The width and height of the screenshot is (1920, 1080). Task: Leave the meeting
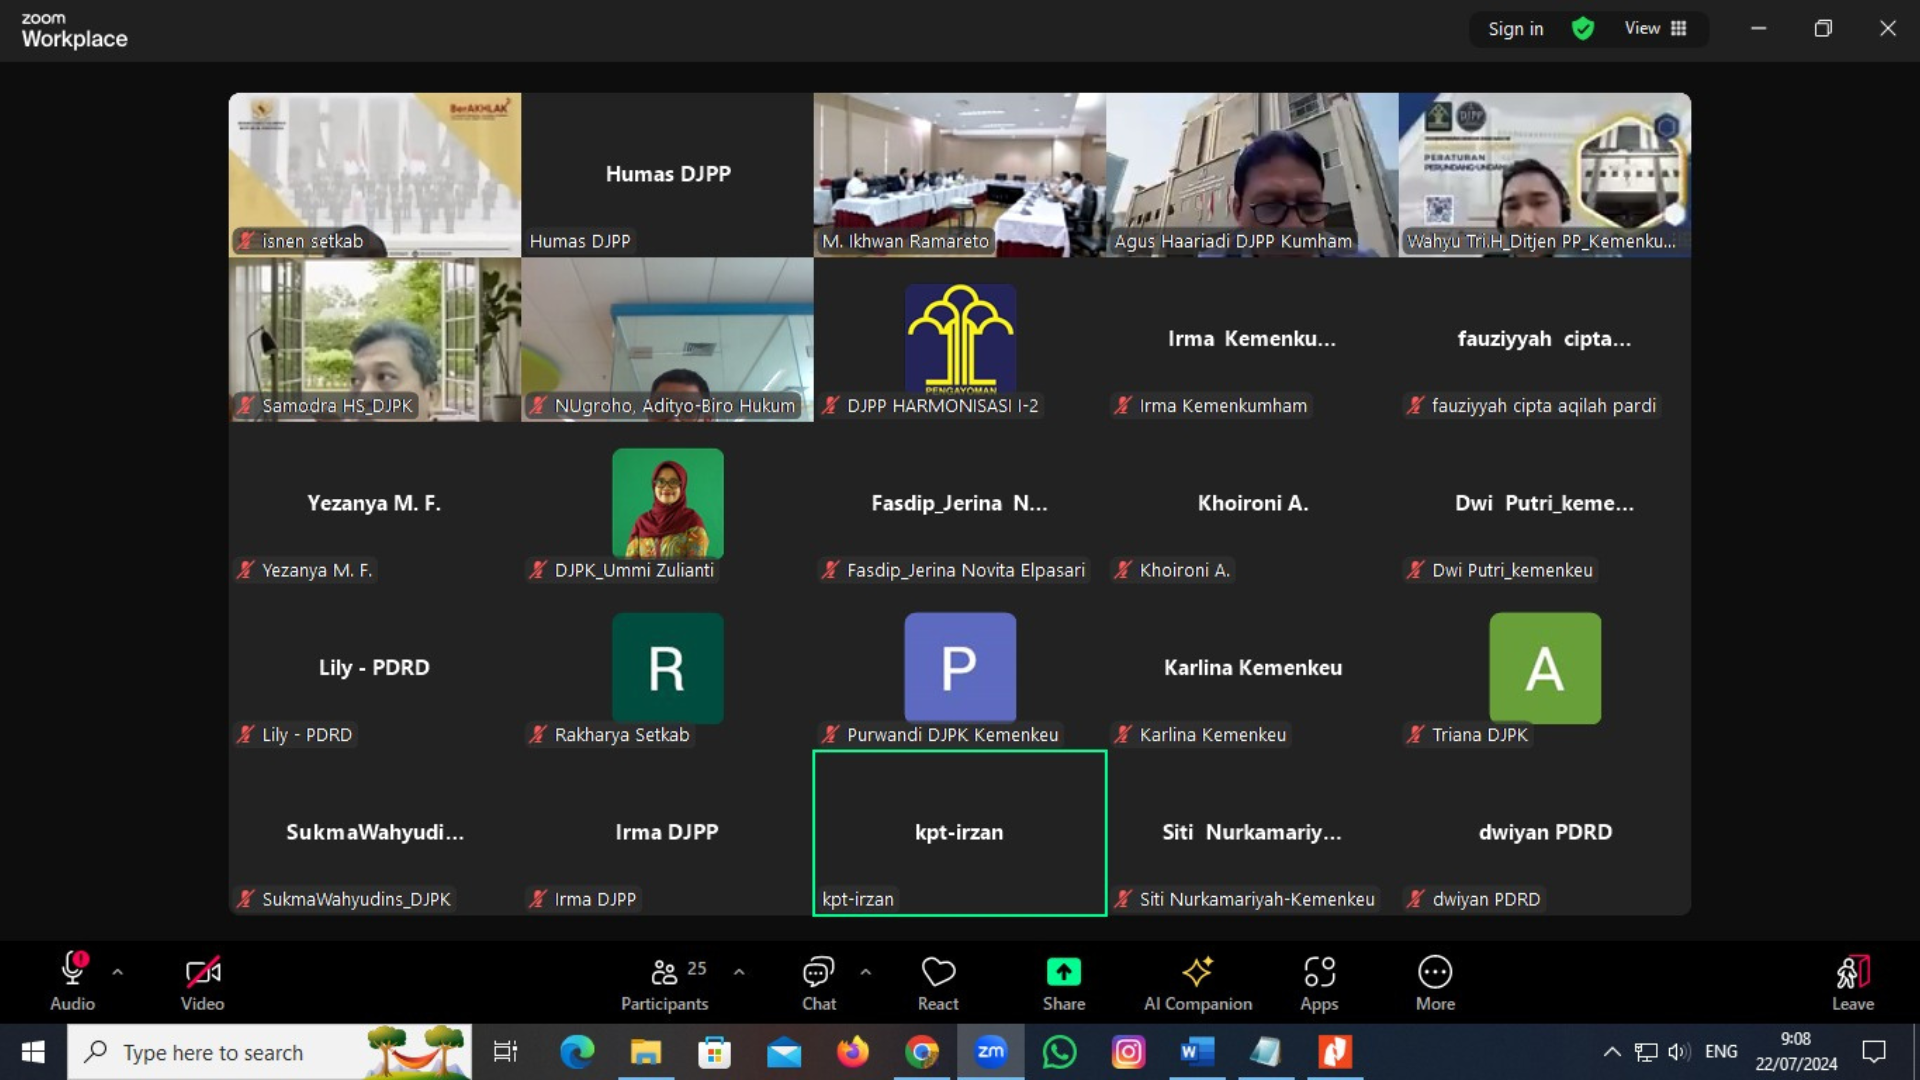click(1852, 981)
